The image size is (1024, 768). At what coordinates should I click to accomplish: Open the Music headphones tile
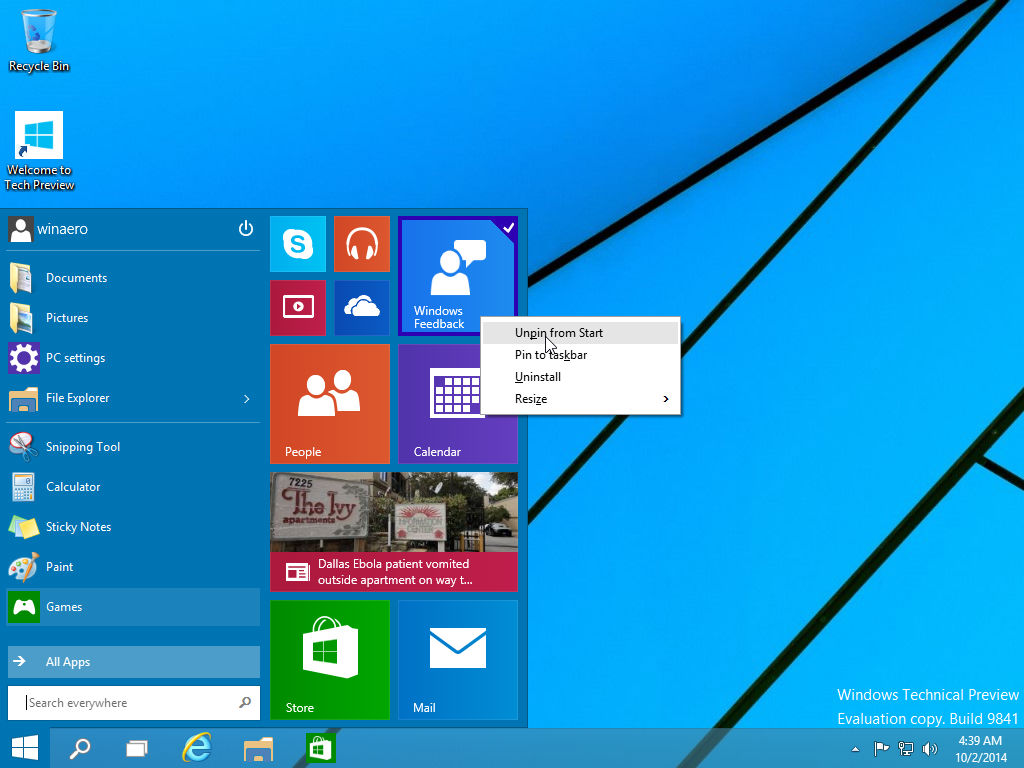point(361,244)
